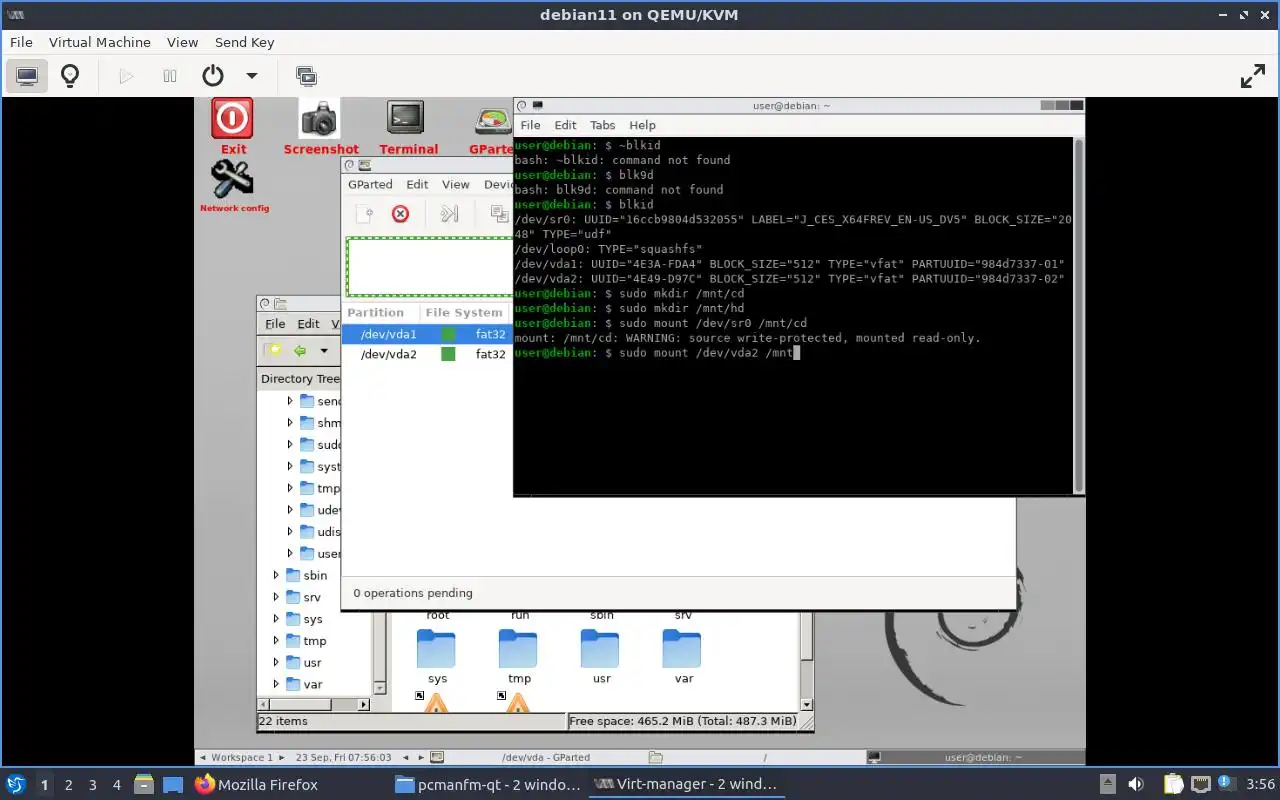Click the new partition icon in GParted toolbar
The image size is (1280, 800).
(x=365, y=213)
